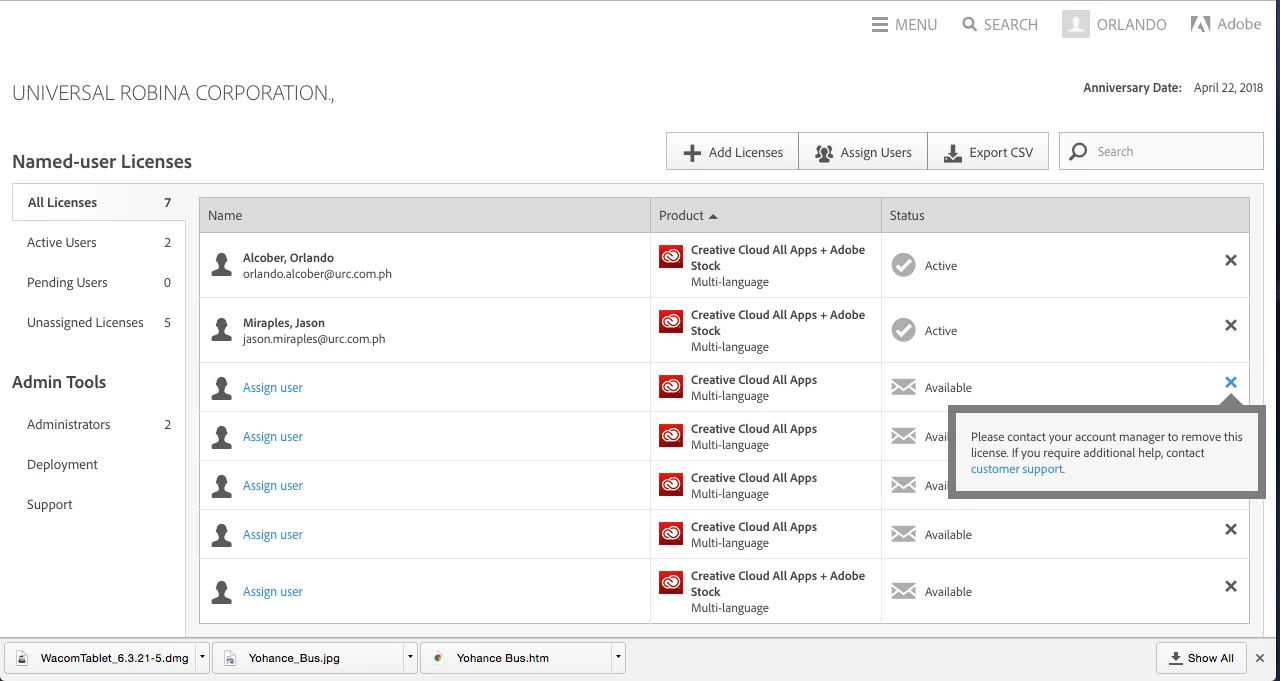This screenshot has width=1280, height=681.
Task: Click orlando.alcober@urc.com.ph email text
Action: pyautogui.click(x=317, y=274)
